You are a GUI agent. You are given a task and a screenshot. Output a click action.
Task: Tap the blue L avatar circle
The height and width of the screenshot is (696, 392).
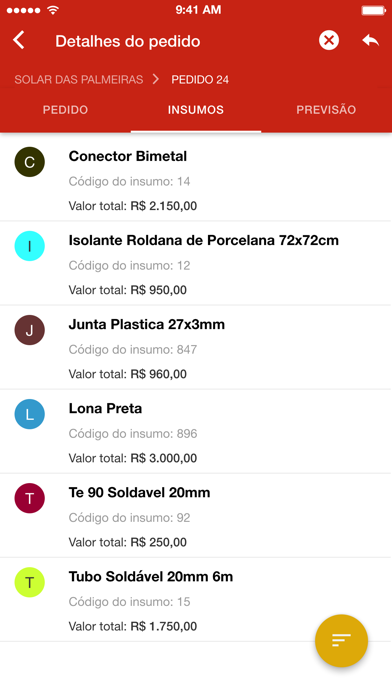tap(29, 414)
